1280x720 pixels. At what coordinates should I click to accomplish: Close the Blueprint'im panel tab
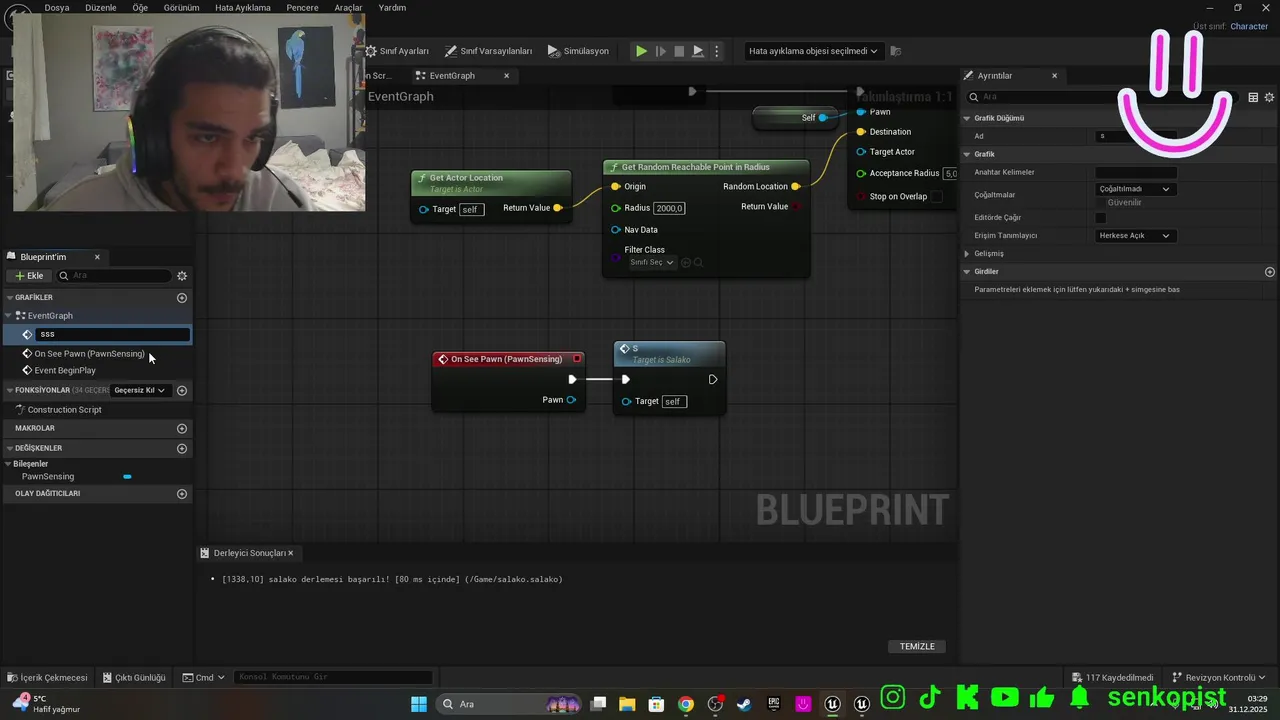click(97, 257)
